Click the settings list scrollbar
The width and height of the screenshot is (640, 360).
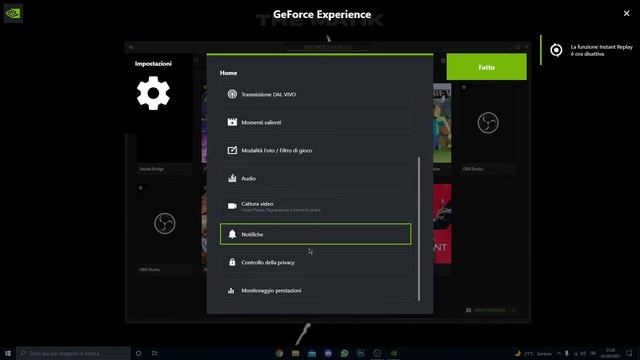coord(419,229)
